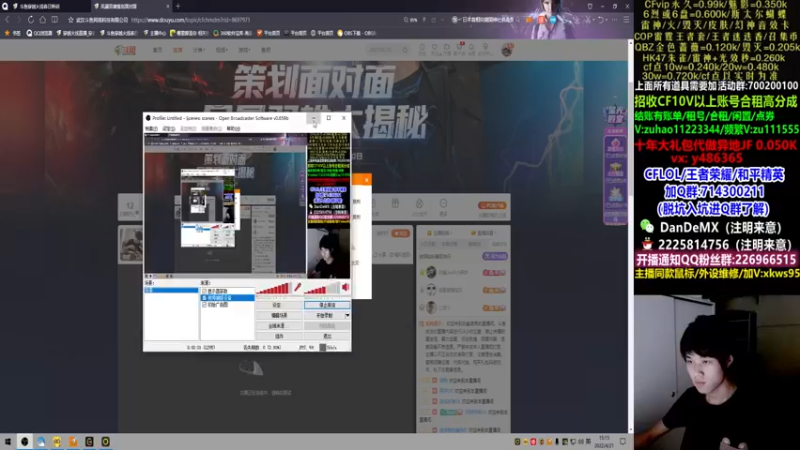Click the OBS plugins button

[x=279, y=336]
